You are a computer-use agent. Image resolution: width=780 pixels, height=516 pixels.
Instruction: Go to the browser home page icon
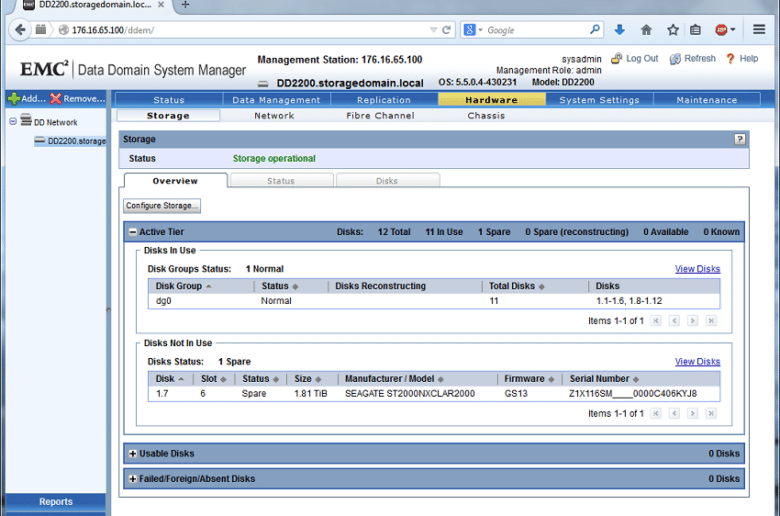click(646, 30)
